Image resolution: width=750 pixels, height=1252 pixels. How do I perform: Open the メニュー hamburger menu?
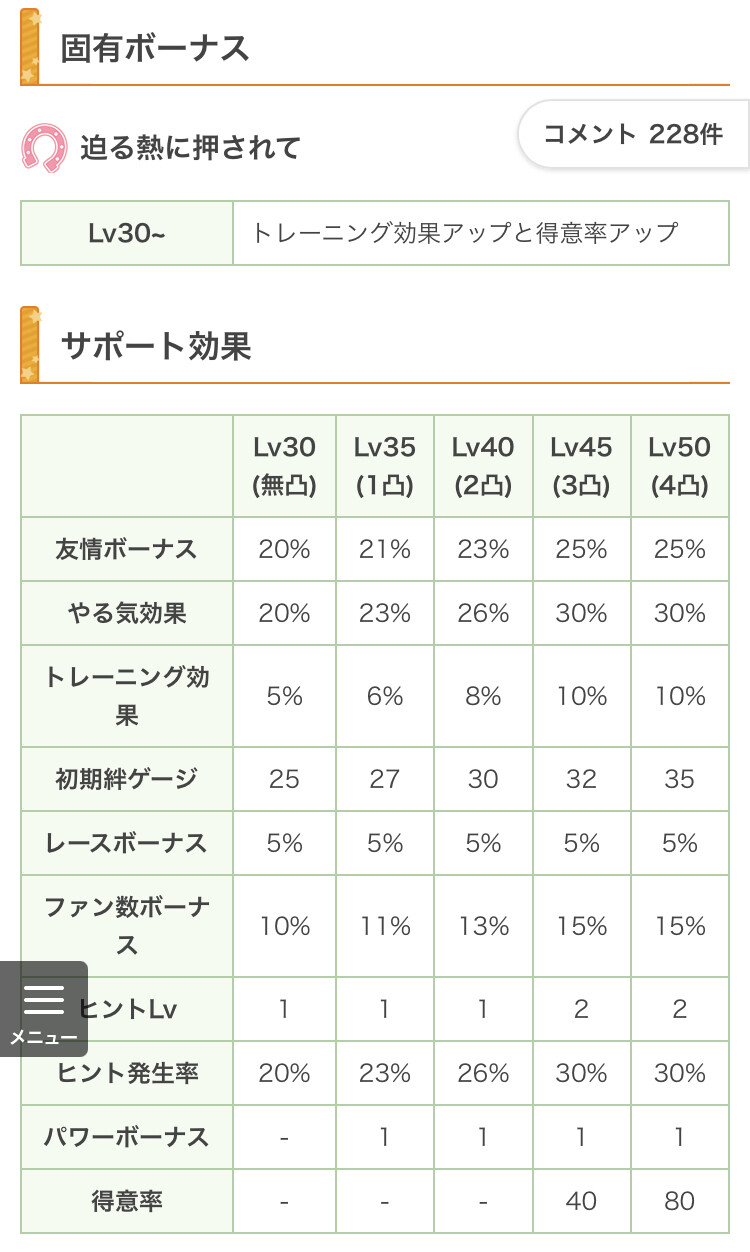pos(43,1009)
